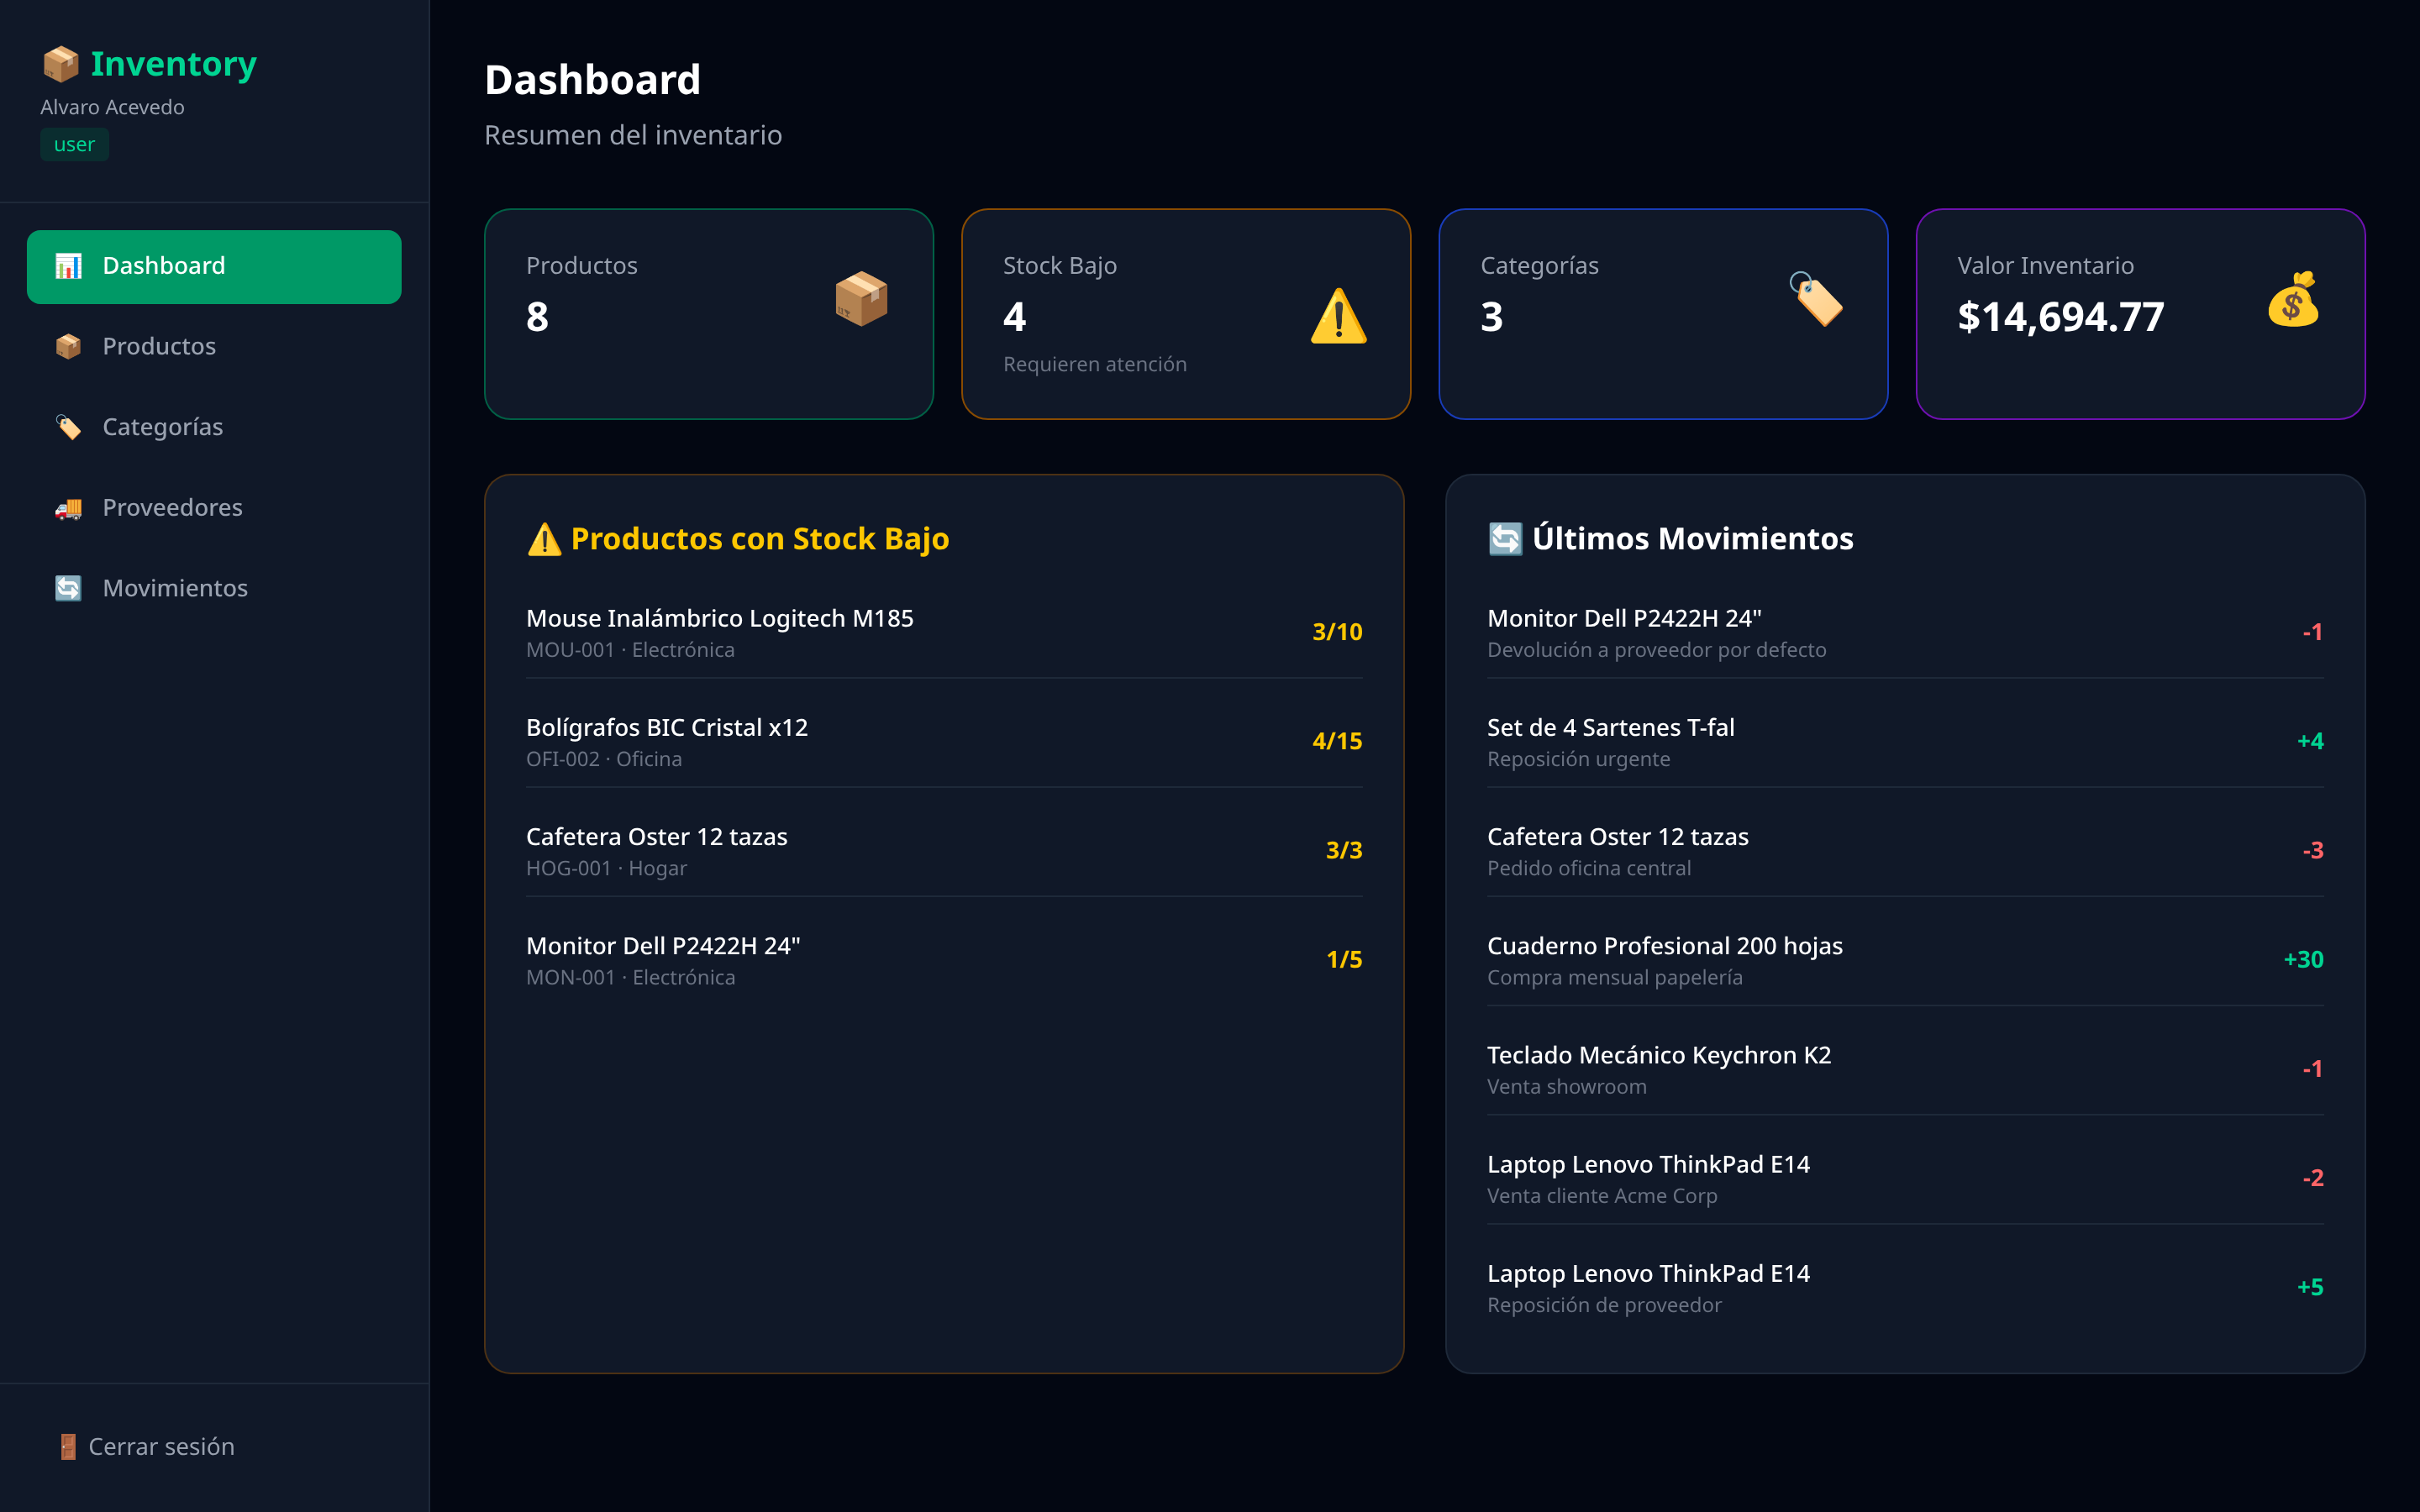Click the 4/15 stock indicator
Viewport: 2420px width, 1512px height.
click(x=1337, y=741)
